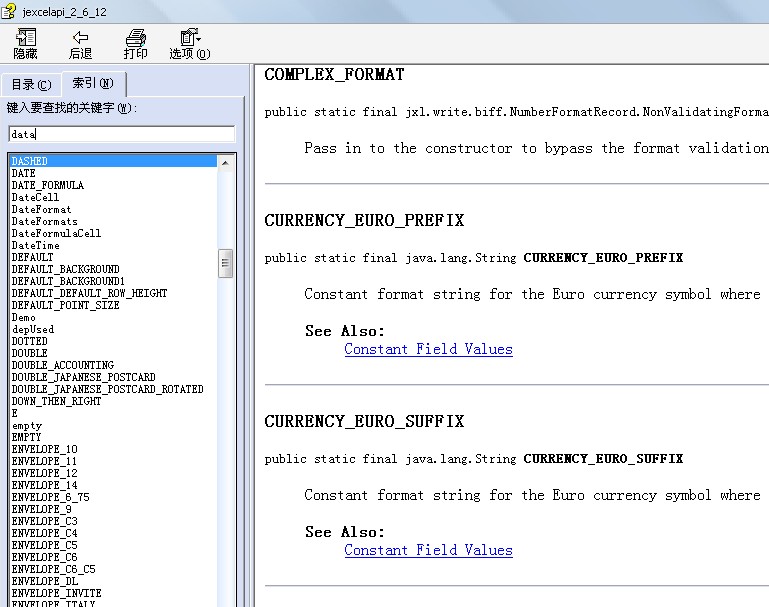Screen dimensions: 769x607
Task: Select the ENVELOPE_DL index entry
Action: [45, 582]
